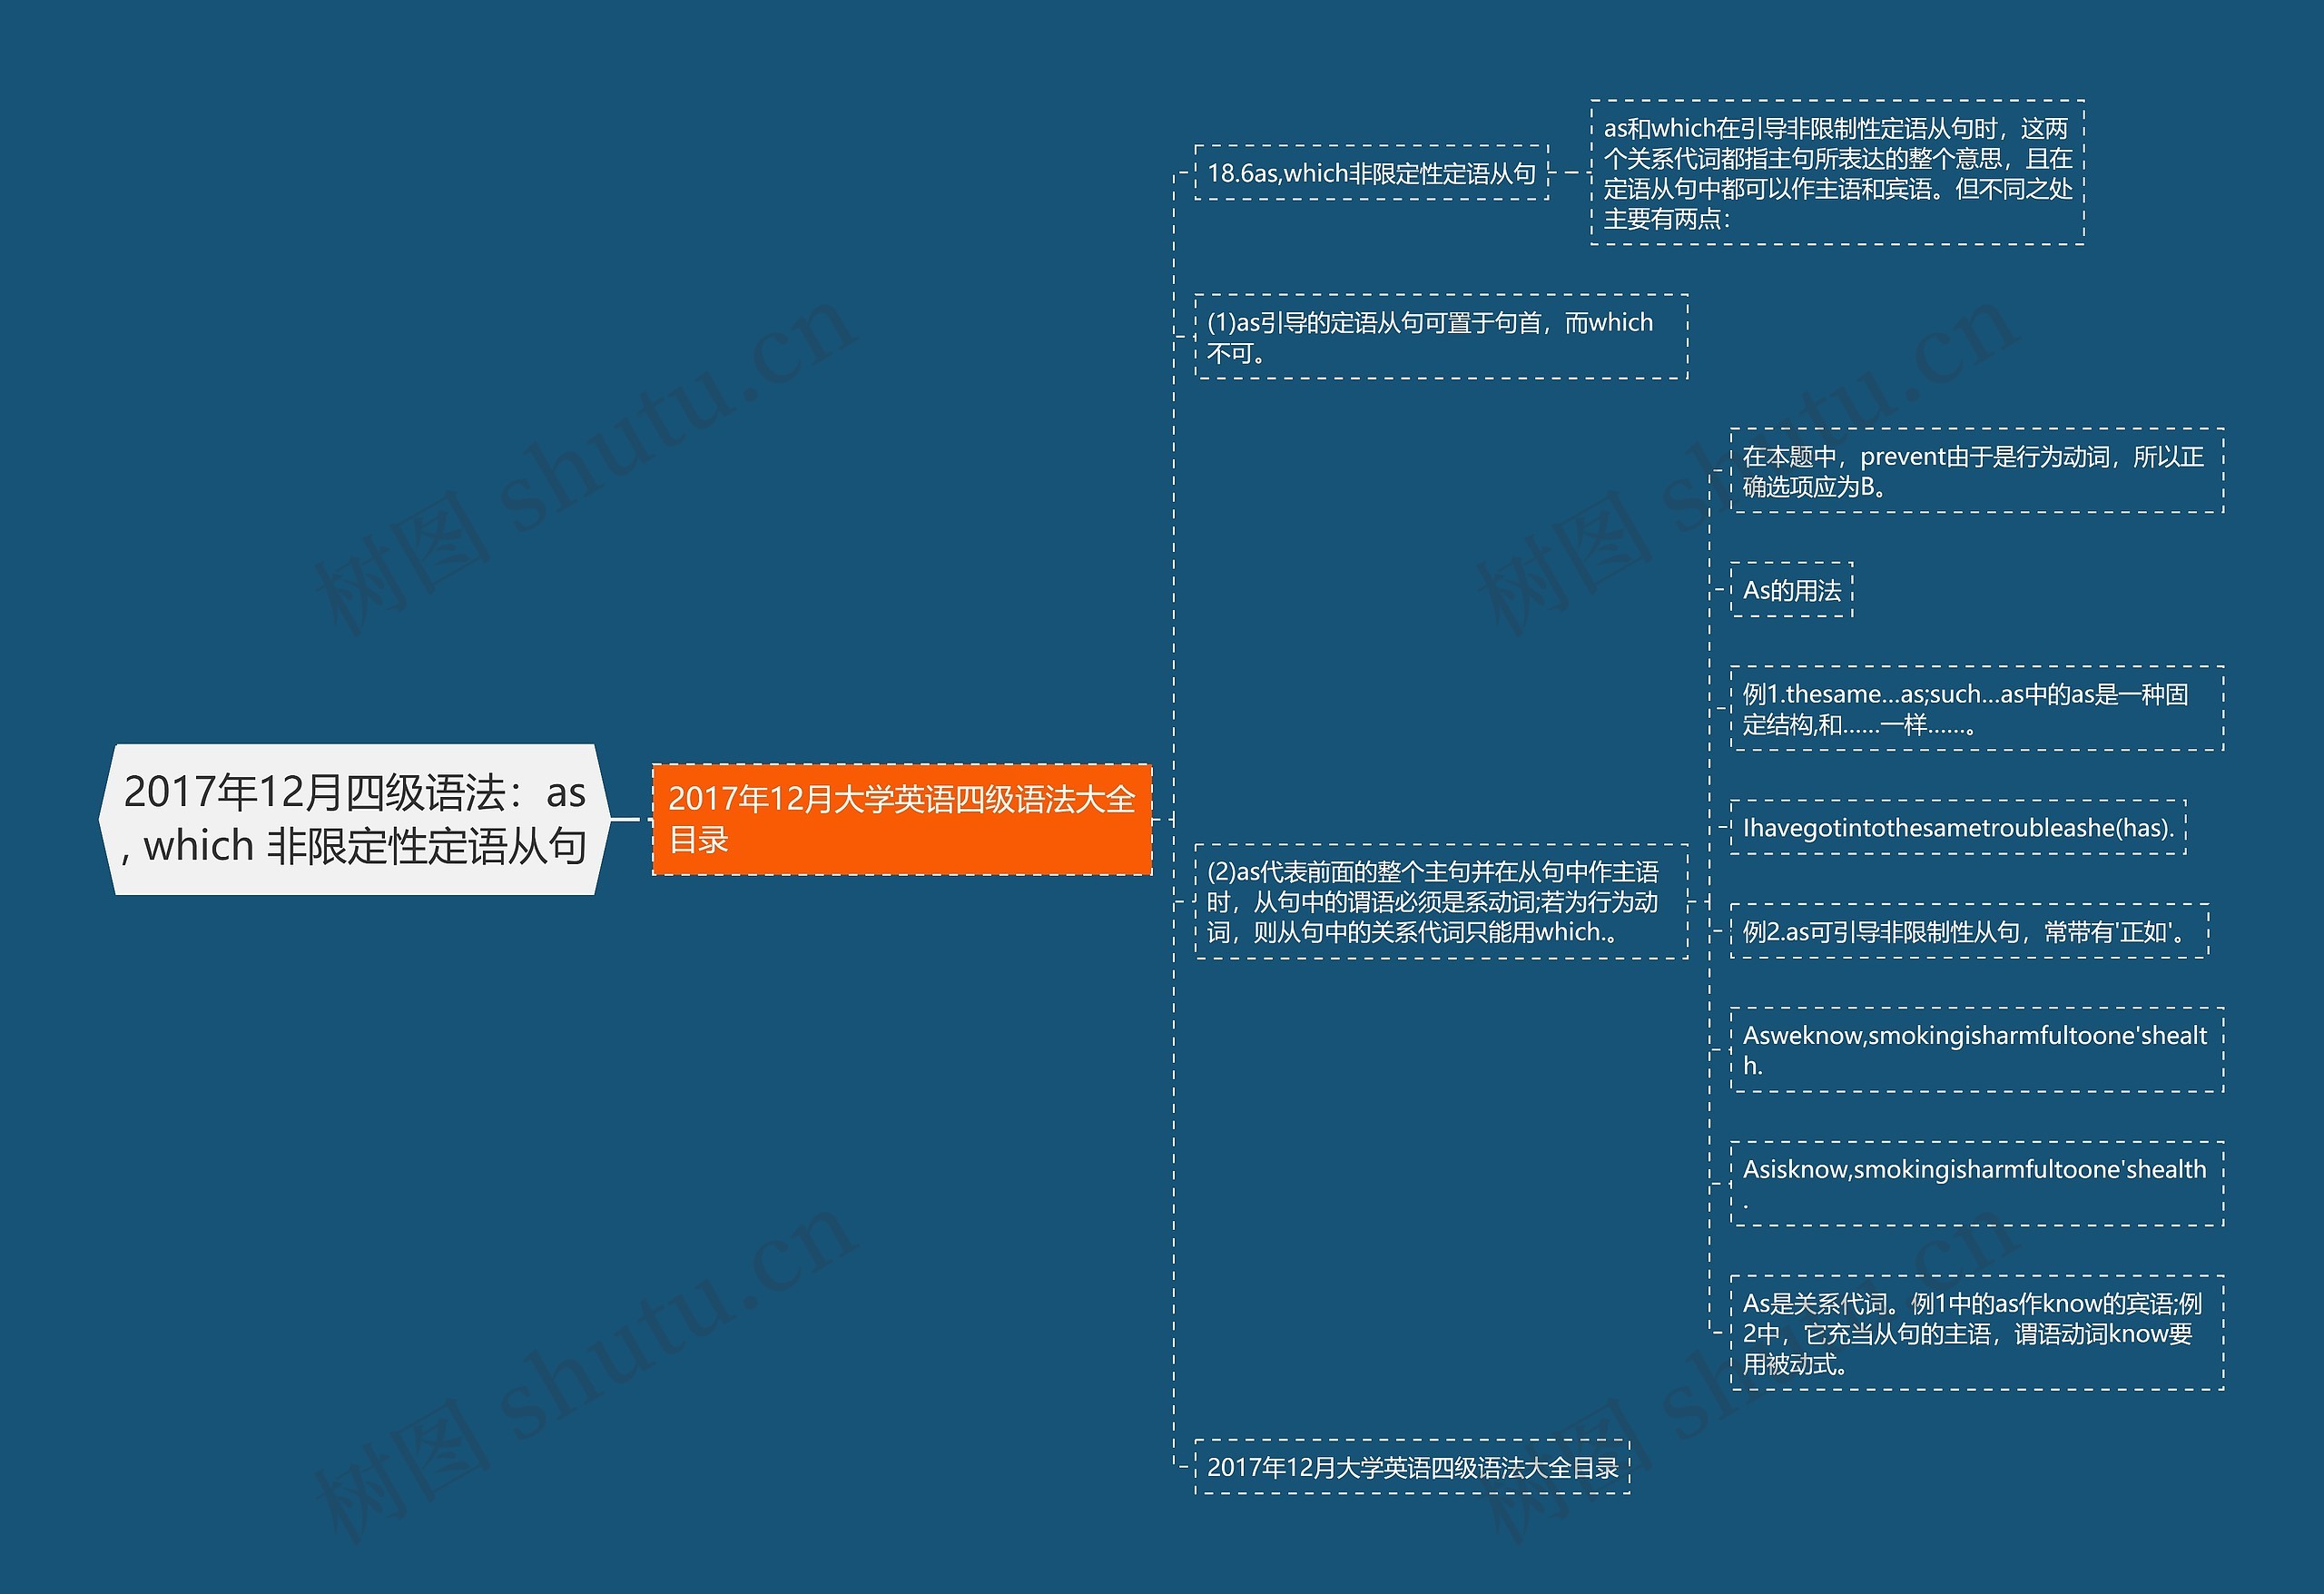Select the 例1.thesame...as;such...as node
Screen dimensions: 2324x1594
click(x=1976, y=708)
